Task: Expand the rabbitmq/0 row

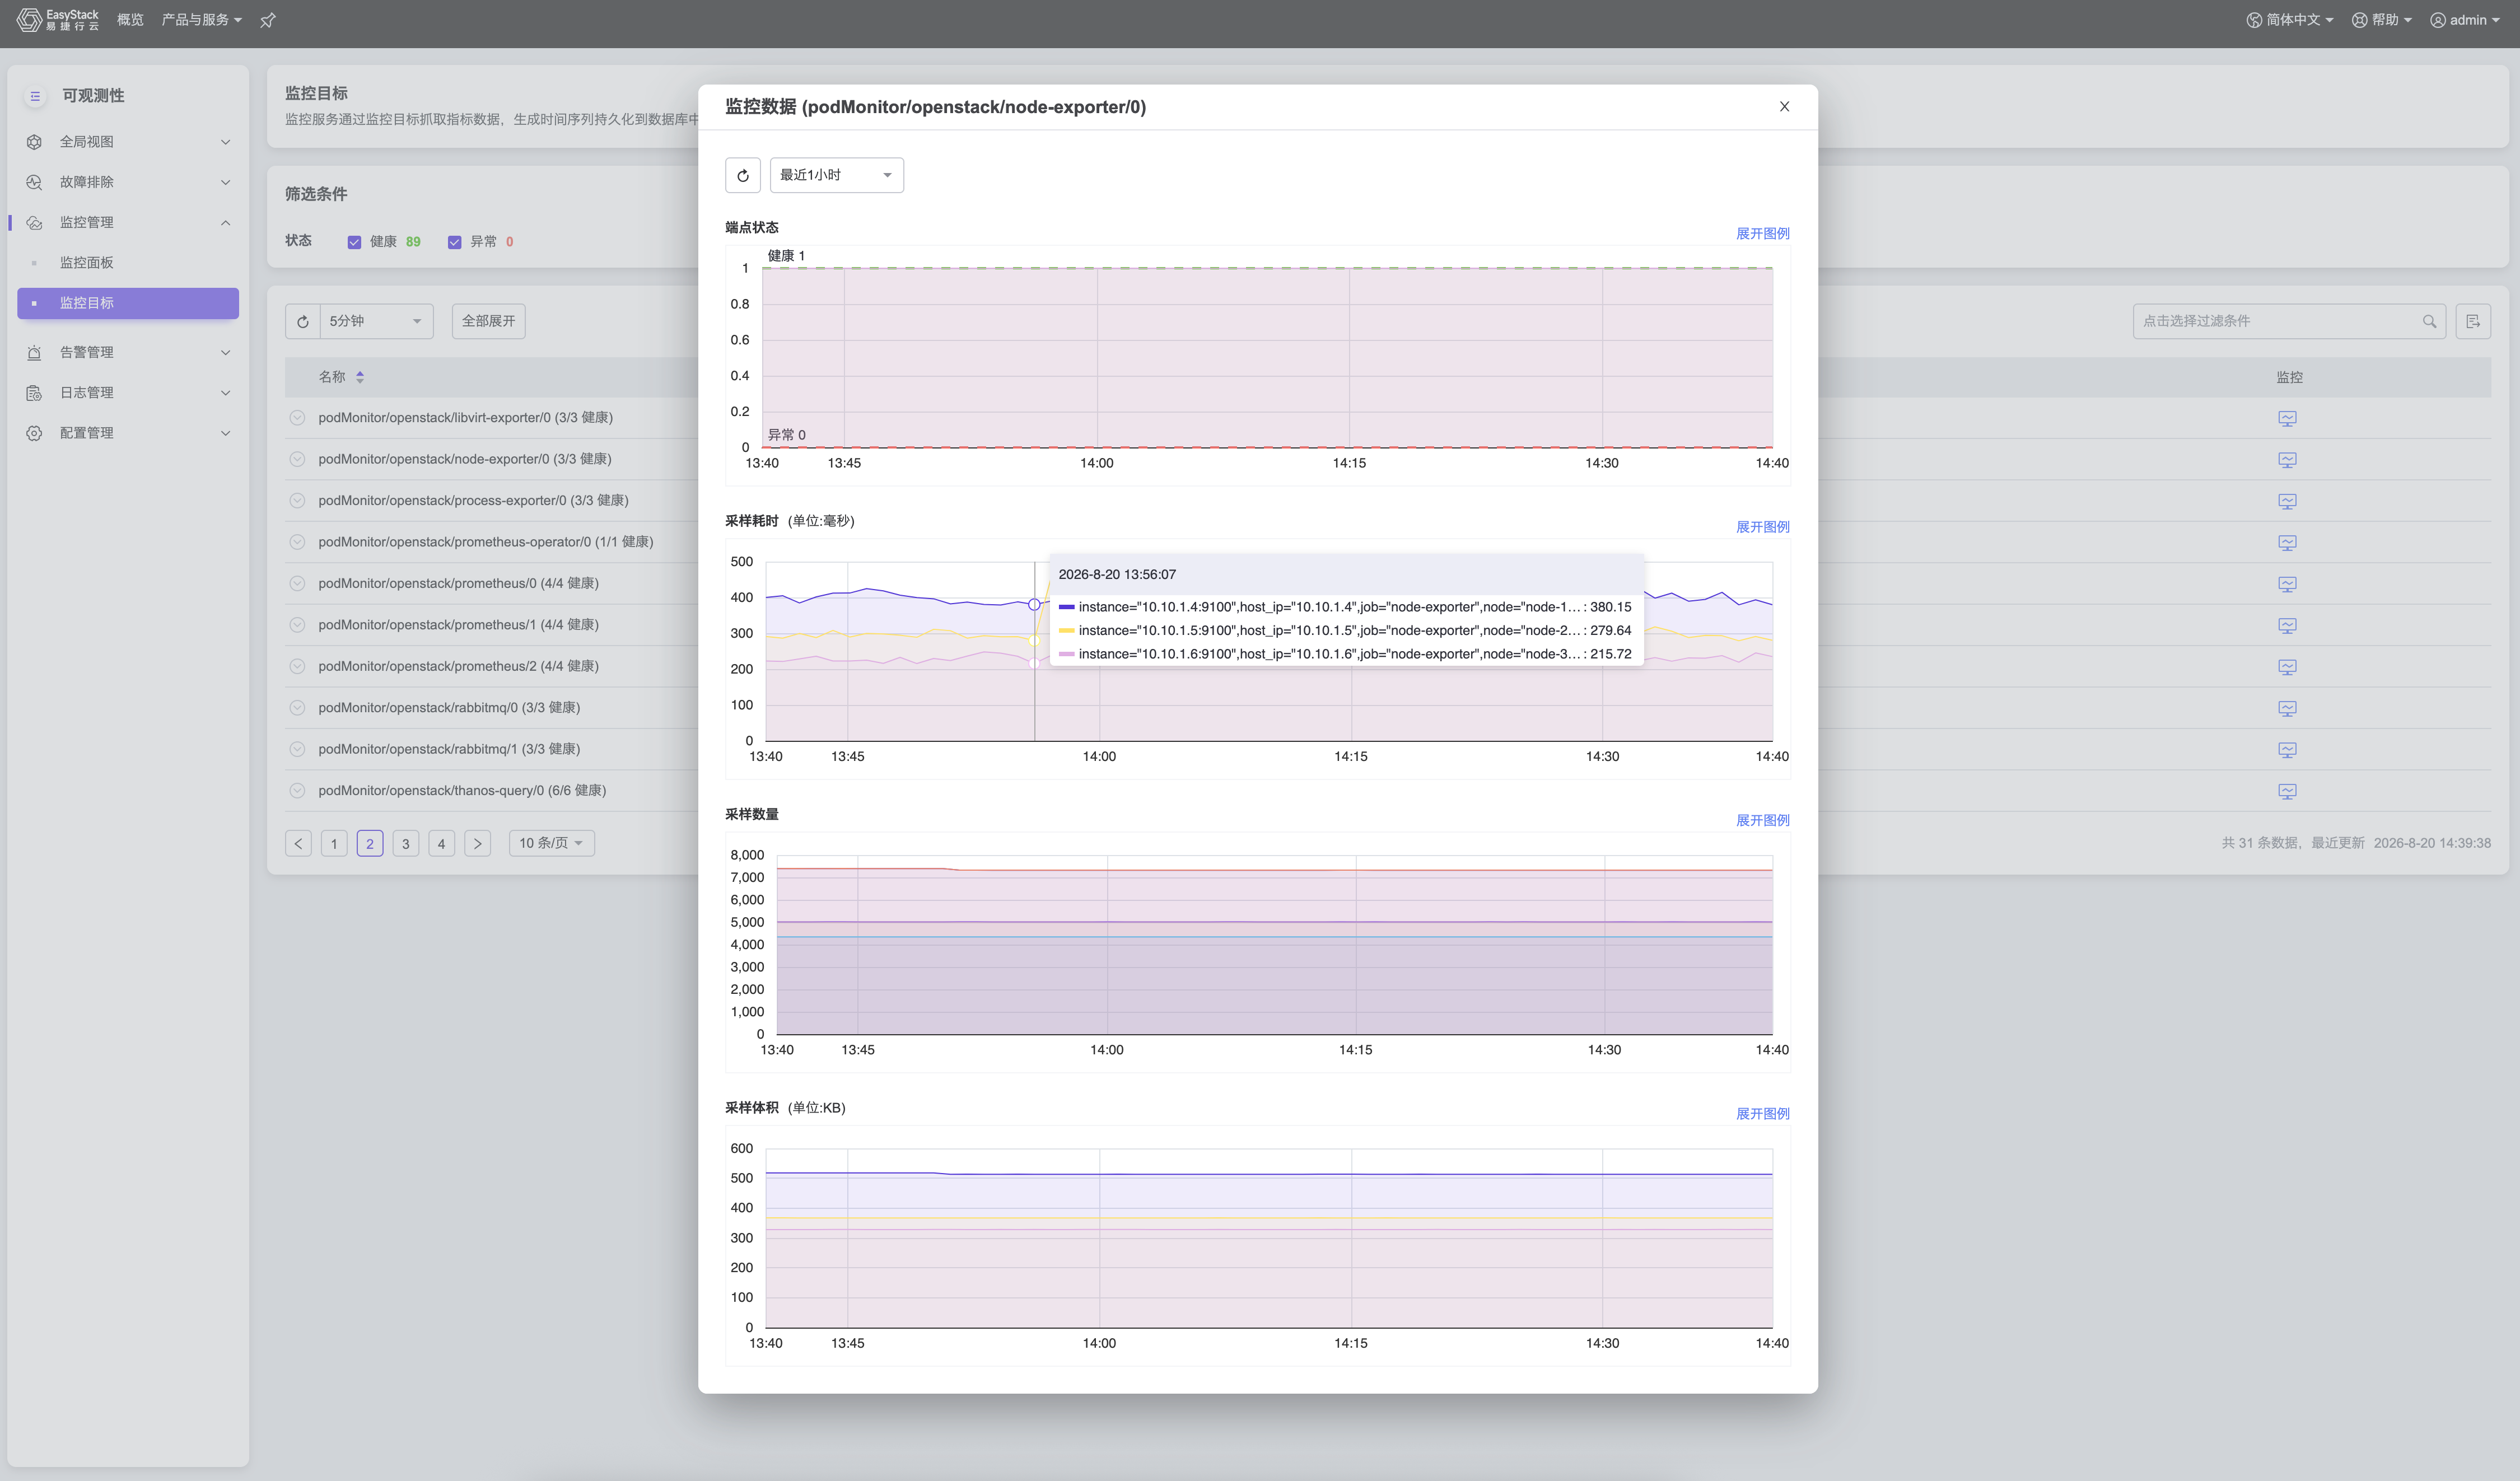Action: coord(297,707)
